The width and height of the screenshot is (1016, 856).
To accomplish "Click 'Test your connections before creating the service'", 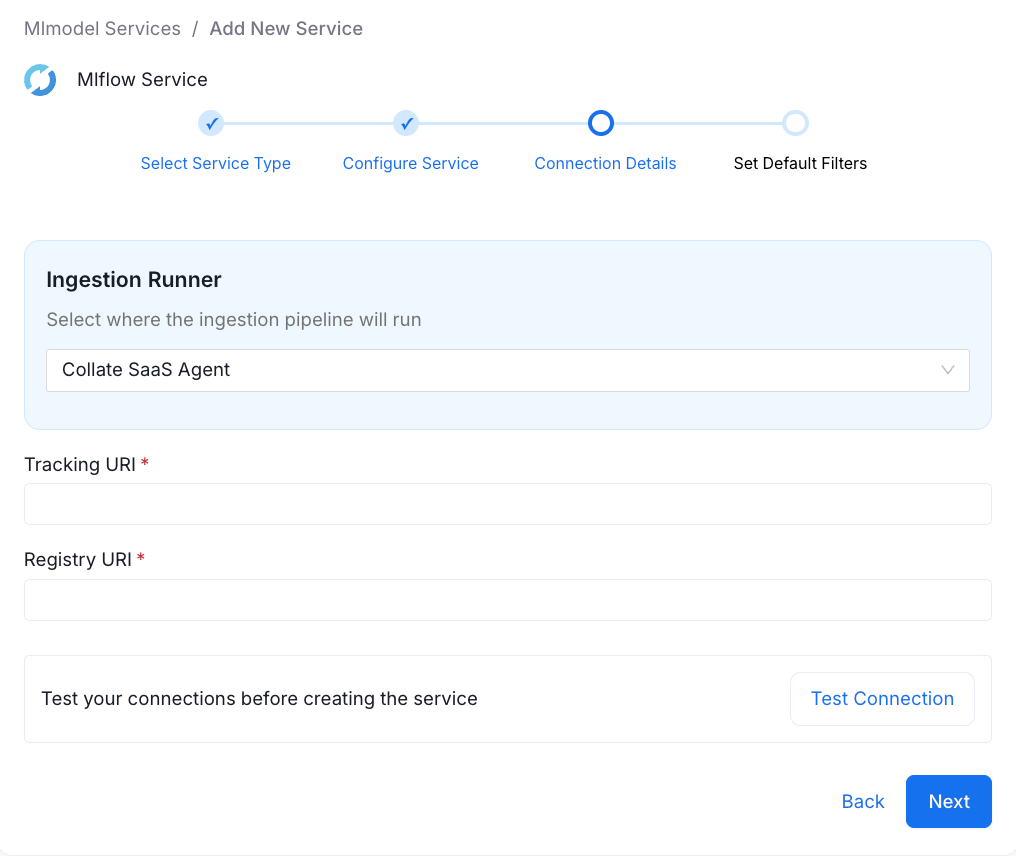I will 259,699.
